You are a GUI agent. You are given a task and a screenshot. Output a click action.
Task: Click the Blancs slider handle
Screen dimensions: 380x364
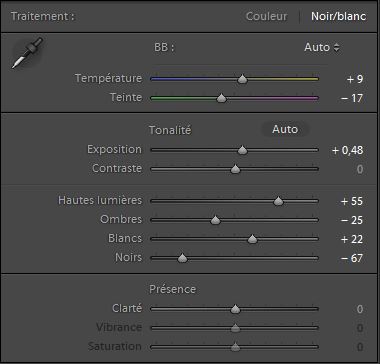(x=252, y=239)
